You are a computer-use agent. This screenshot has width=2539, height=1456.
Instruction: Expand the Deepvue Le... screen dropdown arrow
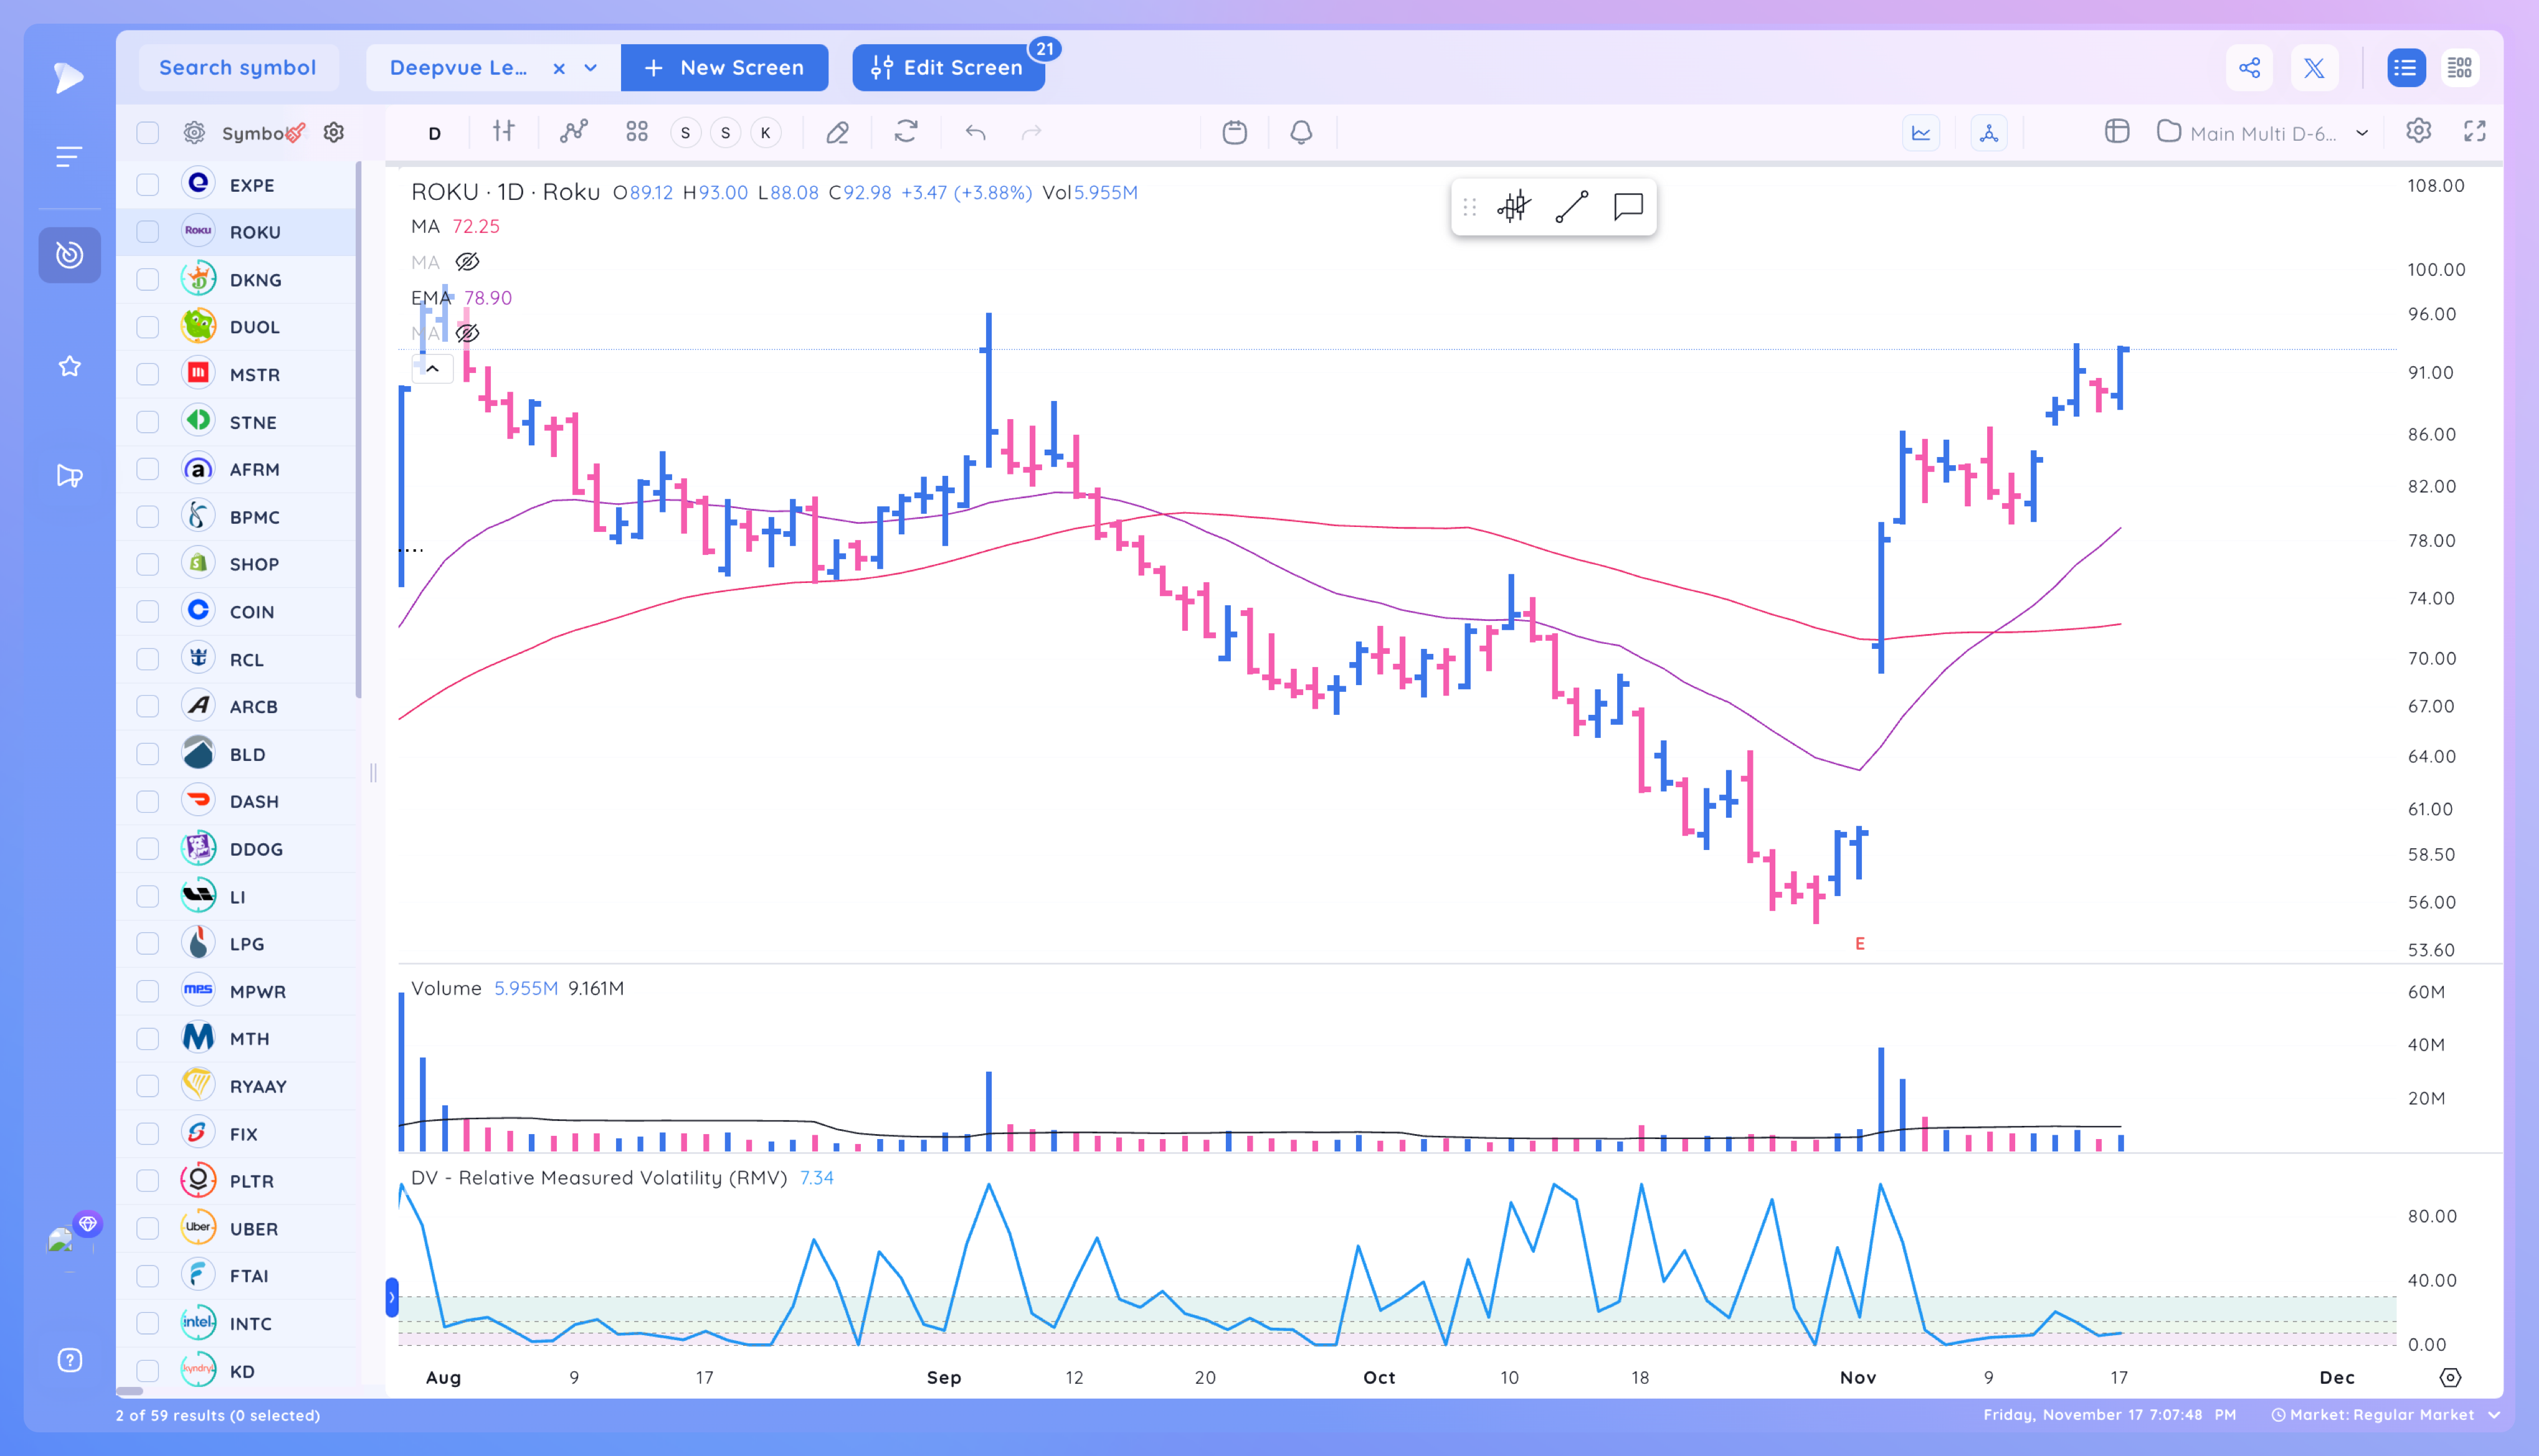[591, 68]
